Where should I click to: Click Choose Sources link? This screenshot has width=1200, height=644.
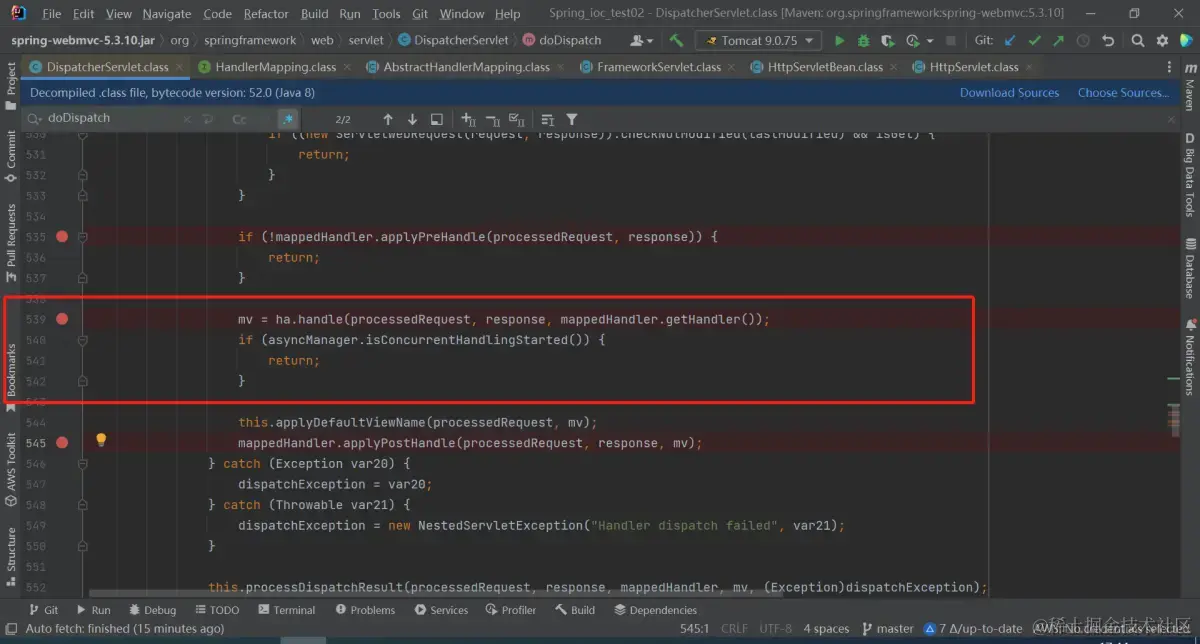tap(1123, 93)
